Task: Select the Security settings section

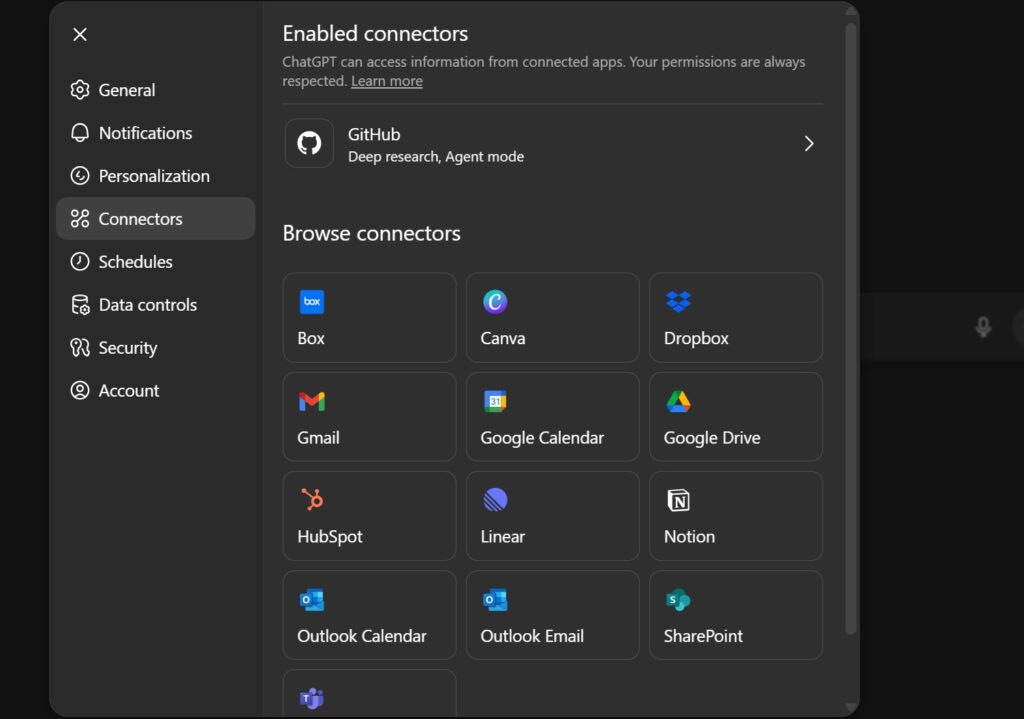Action: point(128,347)
